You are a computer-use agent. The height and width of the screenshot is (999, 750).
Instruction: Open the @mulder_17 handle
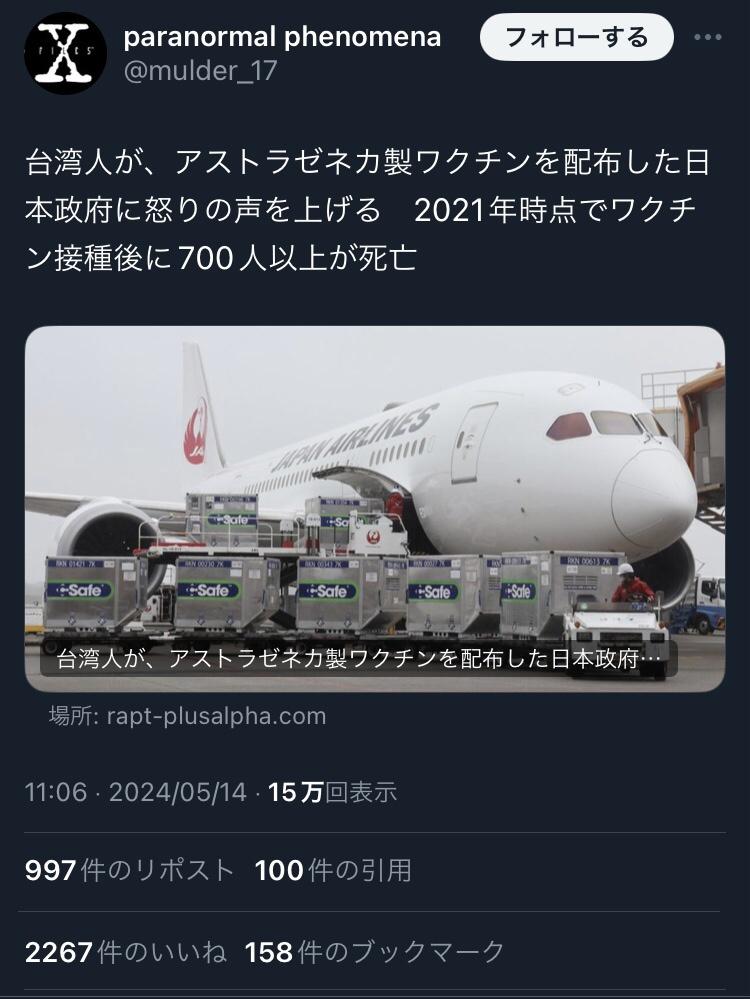(200, 71)
